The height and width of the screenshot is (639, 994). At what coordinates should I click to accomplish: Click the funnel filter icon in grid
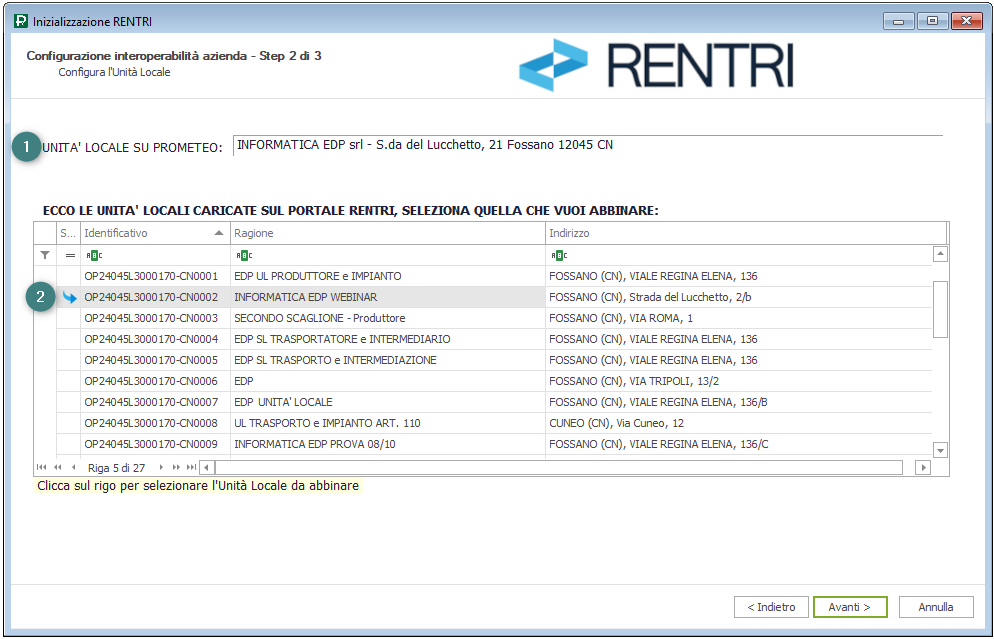44,255
